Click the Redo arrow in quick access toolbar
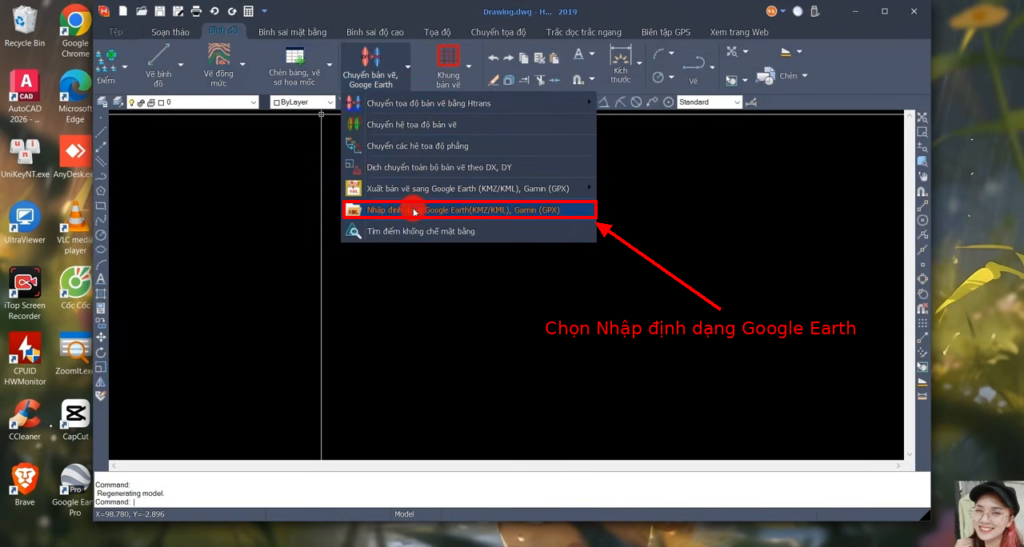The width and height of the screenshot is (1024, 547). [x=232, y=11]
